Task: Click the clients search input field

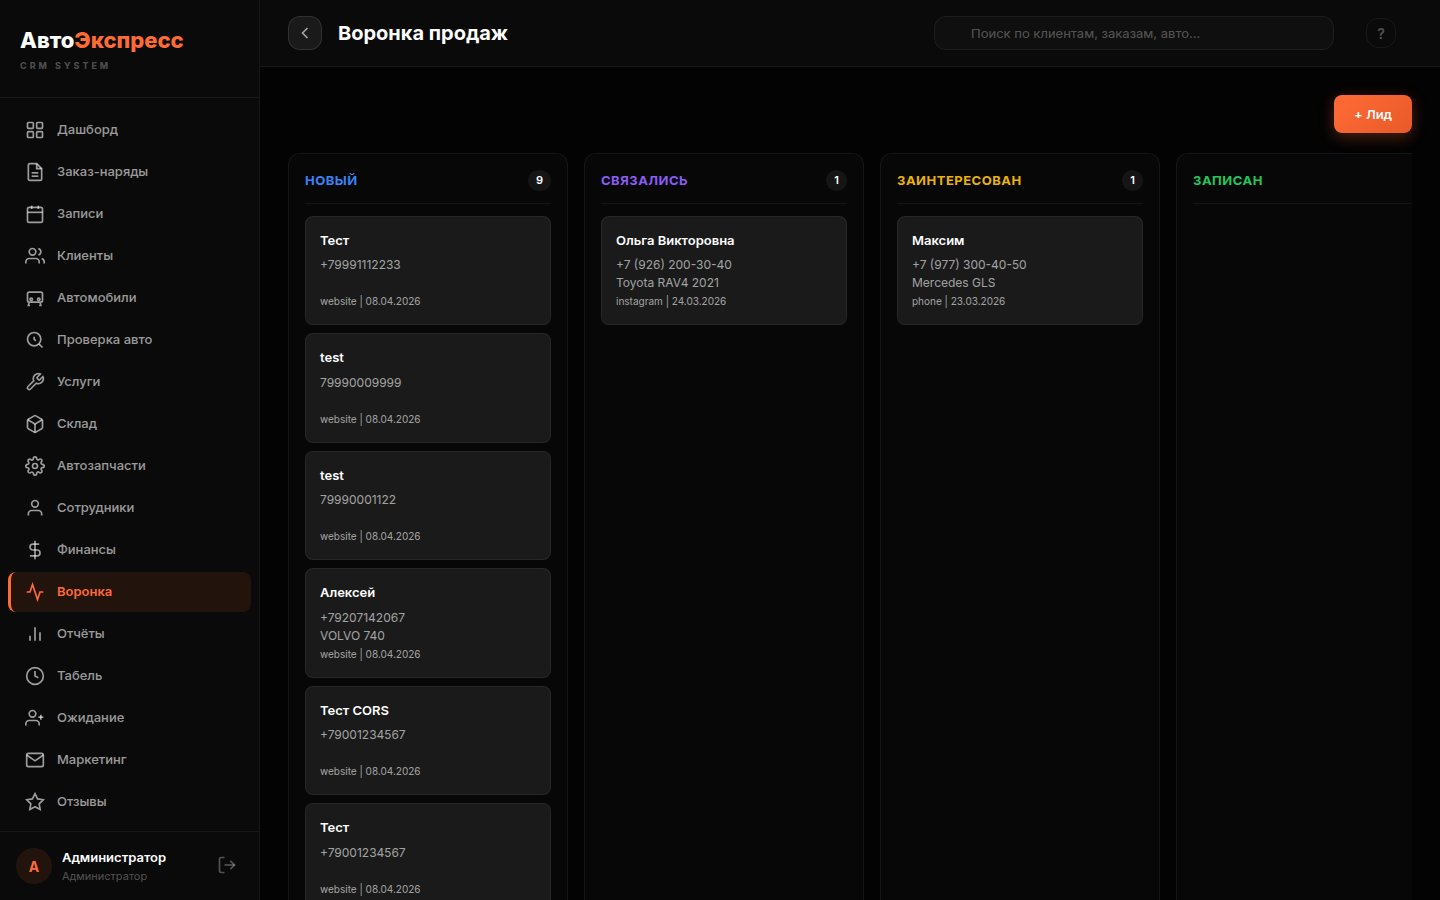Action: pos(1133,33)
